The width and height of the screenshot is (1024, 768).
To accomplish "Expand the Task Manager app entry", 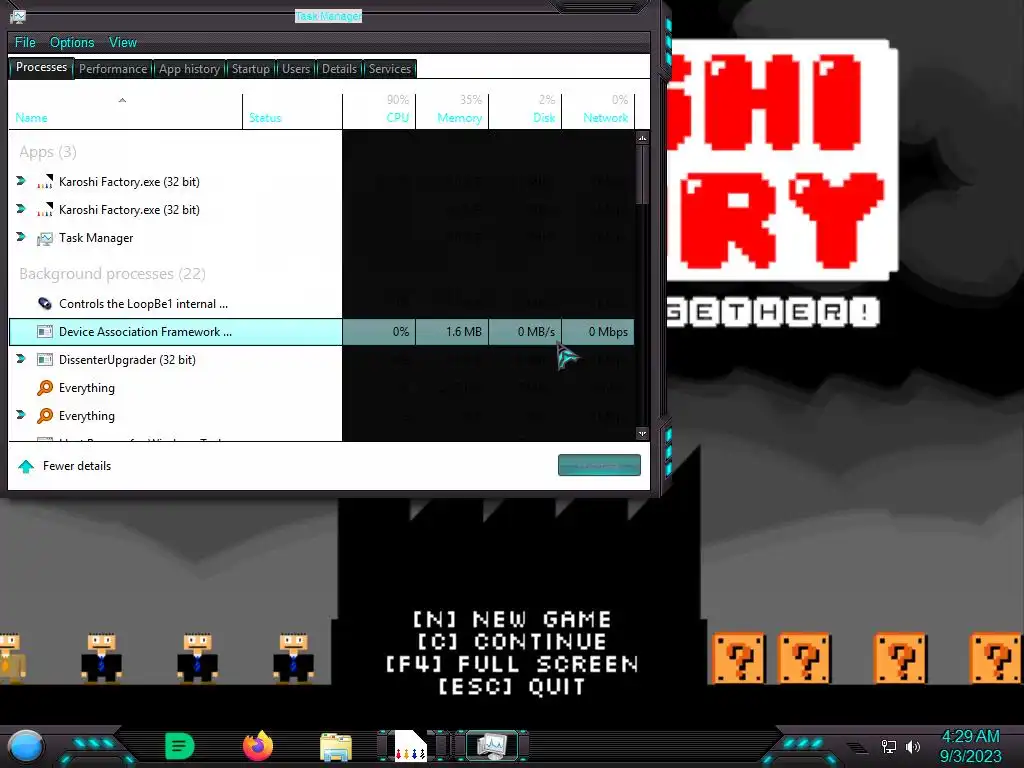I will 21,237.
